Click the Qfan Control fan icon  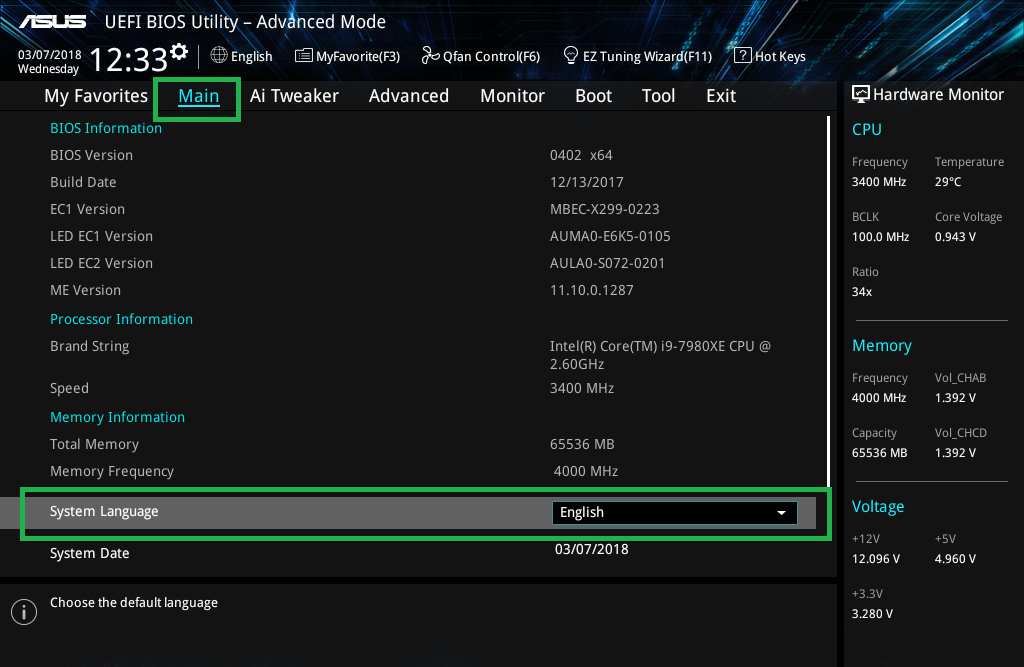pyautogui.click(x=430, y=56)
